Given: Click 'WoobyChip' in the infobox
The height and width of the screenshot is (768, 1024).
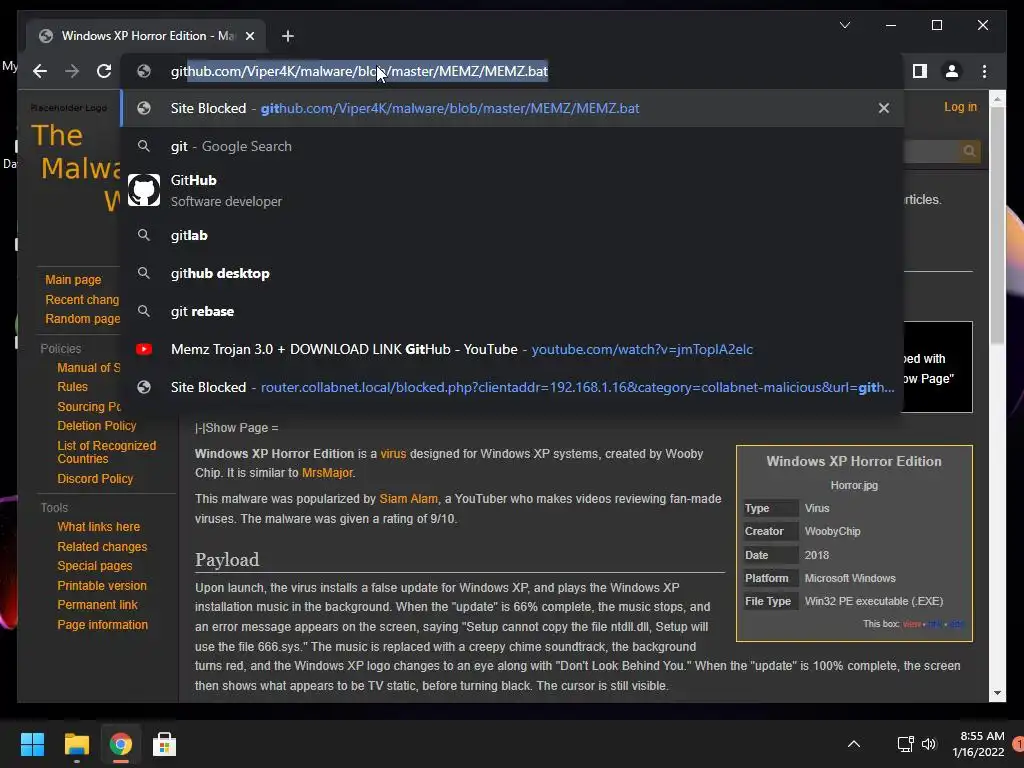Looking at the screenshot, I should tap(832, 532).
